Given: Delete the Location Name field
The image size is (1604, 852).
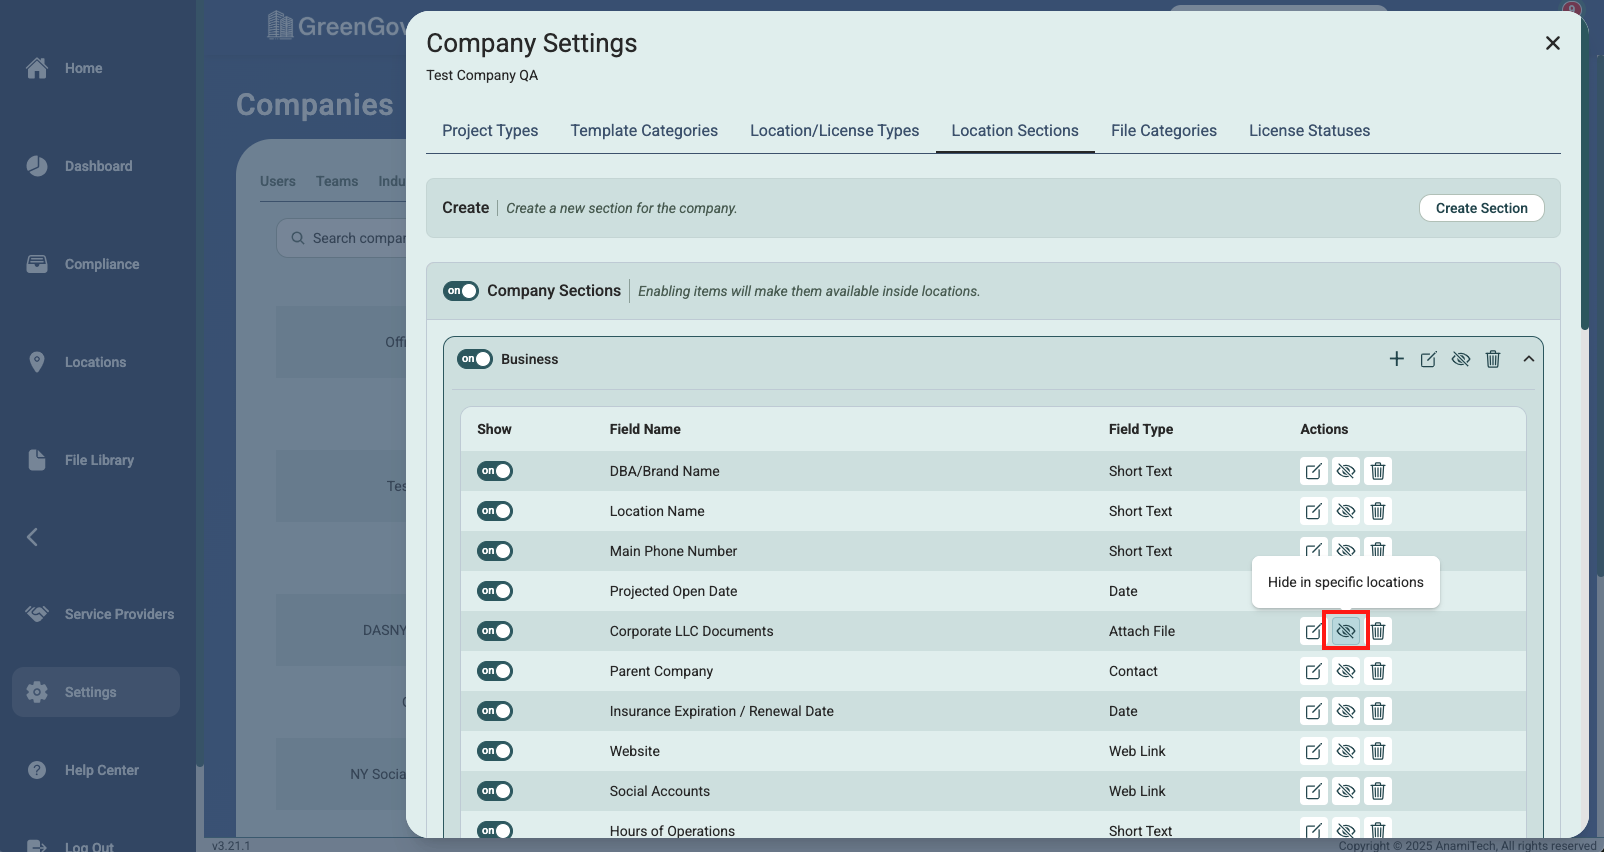Looking at the screenshot, I should [1378, 511].
